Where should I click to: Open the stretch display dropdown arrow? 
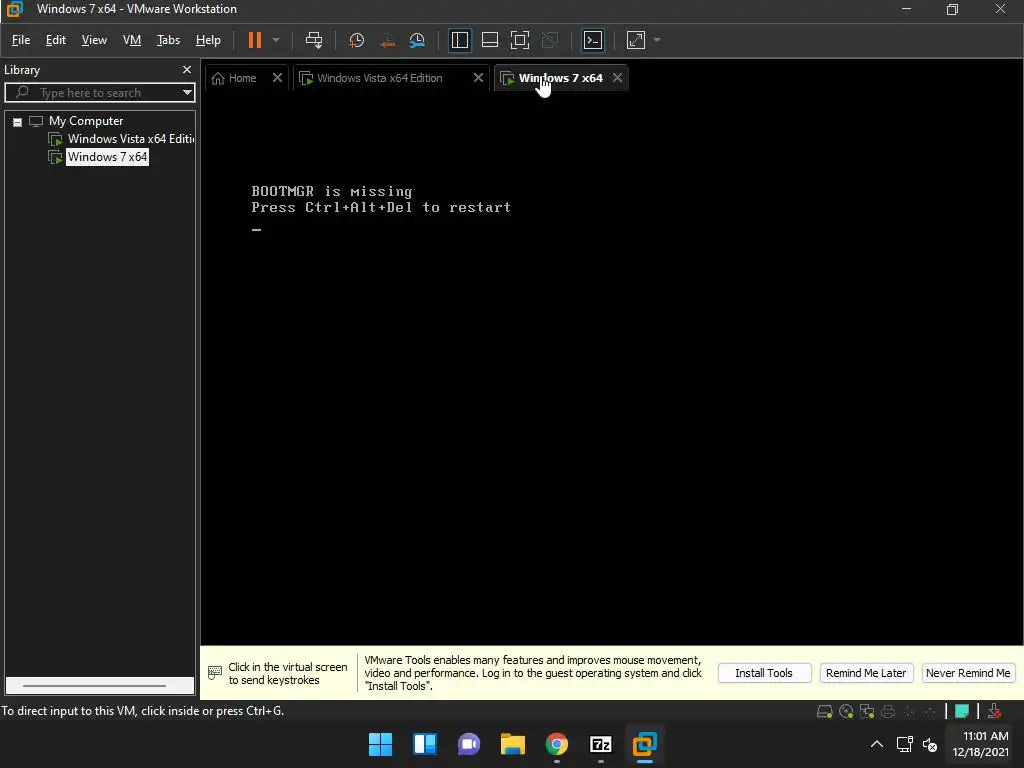click(657, 40)
